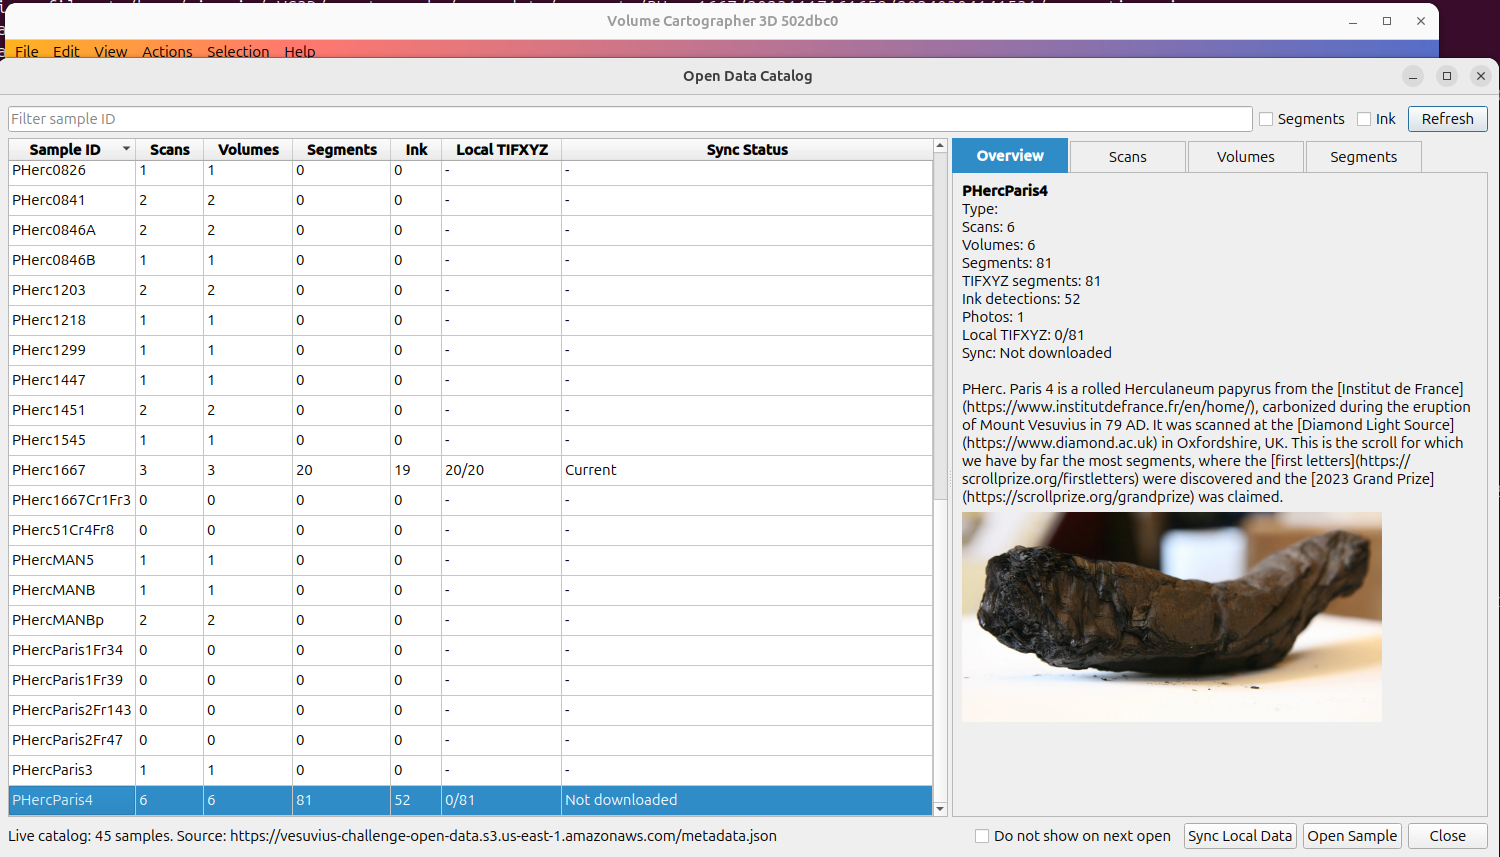This screenshot has height=857, width=1500.
Task: Sort by the Sync Status column header
Action: (747, 150)
